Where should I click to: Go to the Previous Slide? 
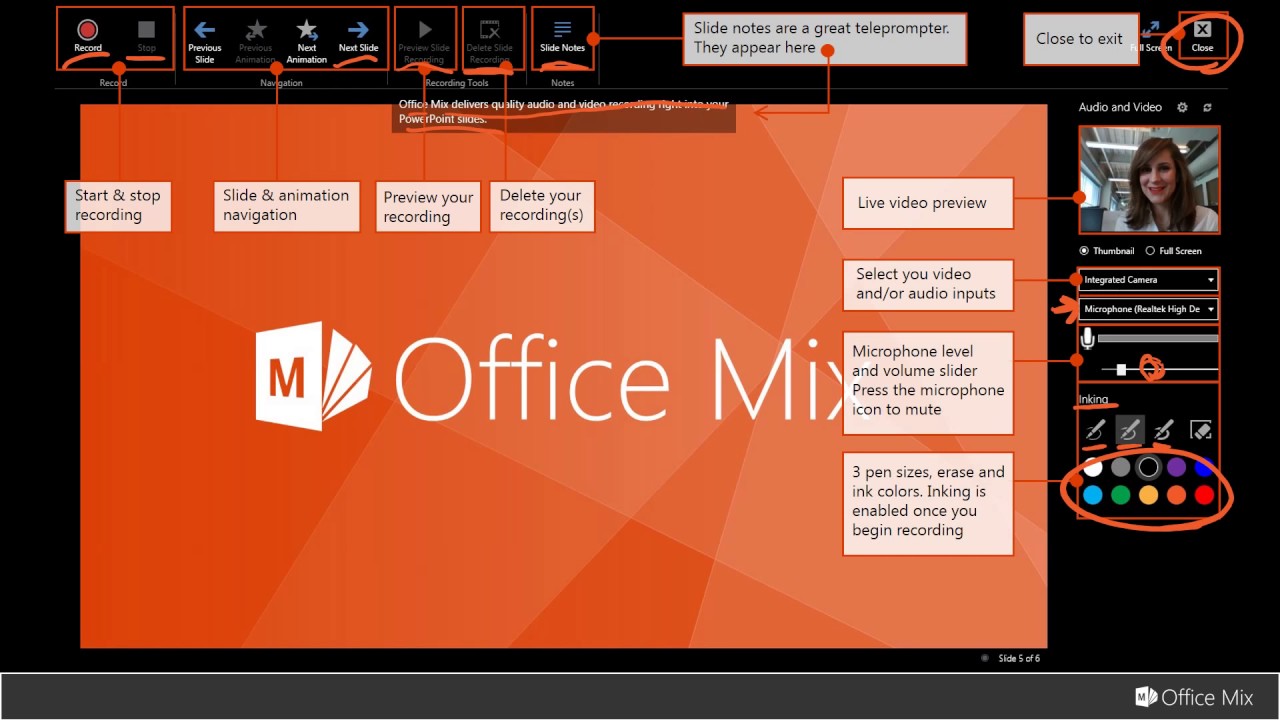coord(205,41)
